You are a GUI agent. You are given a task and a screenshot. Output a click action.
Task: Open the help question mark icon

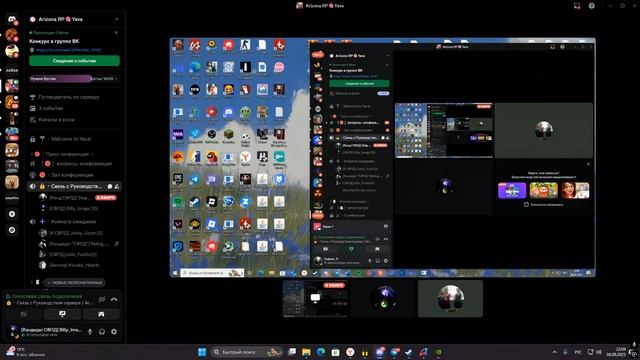[591, 6]
